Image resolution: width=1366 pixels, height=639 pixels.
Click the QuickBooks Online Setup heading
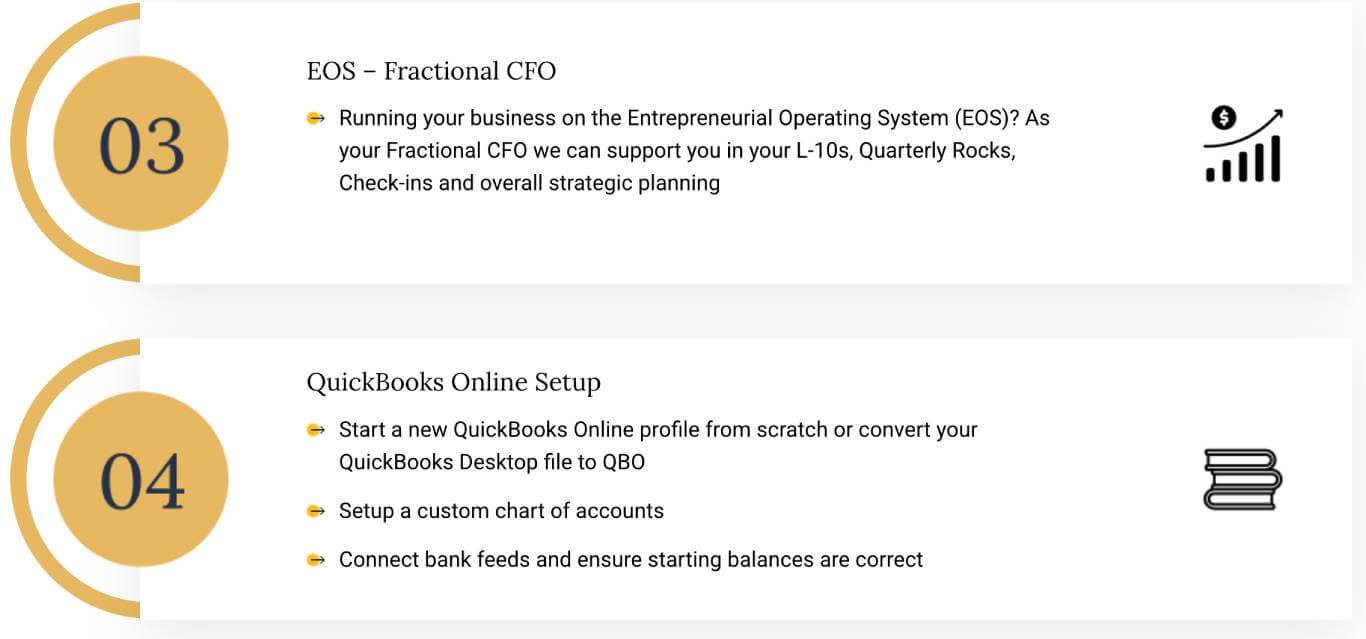454,382
